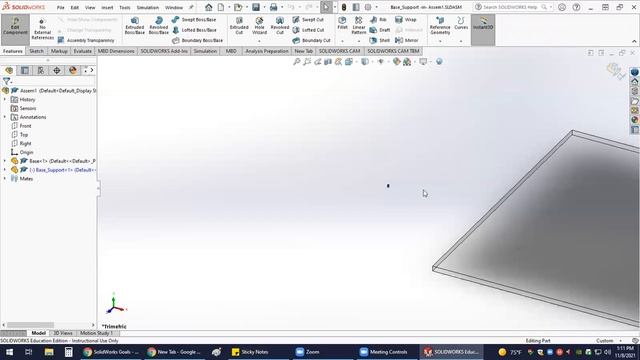Click feature tree filter funnel icon
The height and width of the screenshot is (360, 640).
[x=7, y=81]
